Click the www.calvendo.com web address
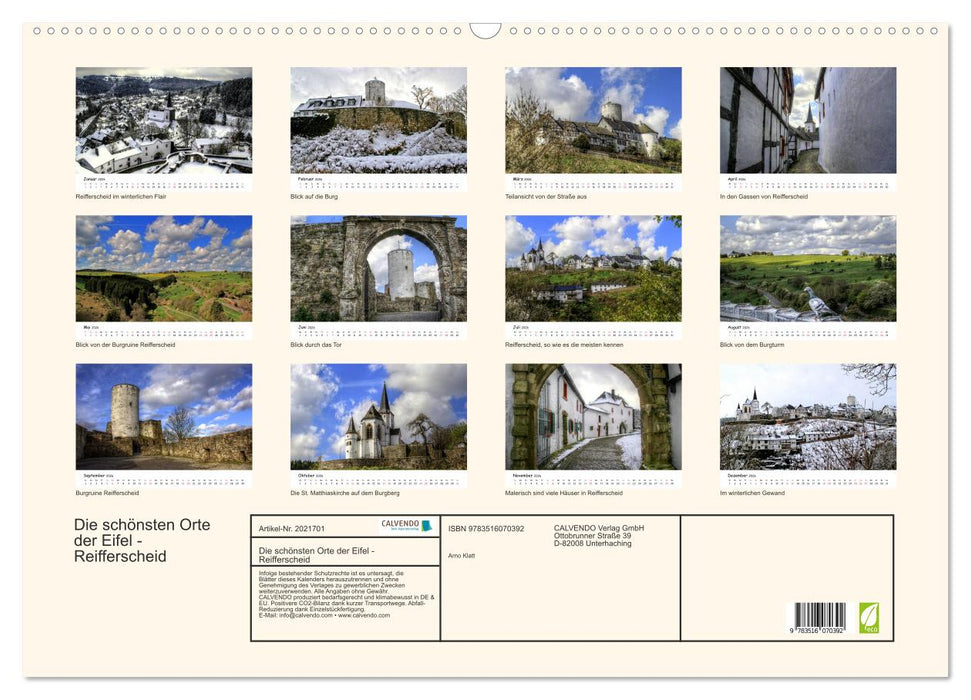This screenshot has height=700, width=971. point(363,615)
